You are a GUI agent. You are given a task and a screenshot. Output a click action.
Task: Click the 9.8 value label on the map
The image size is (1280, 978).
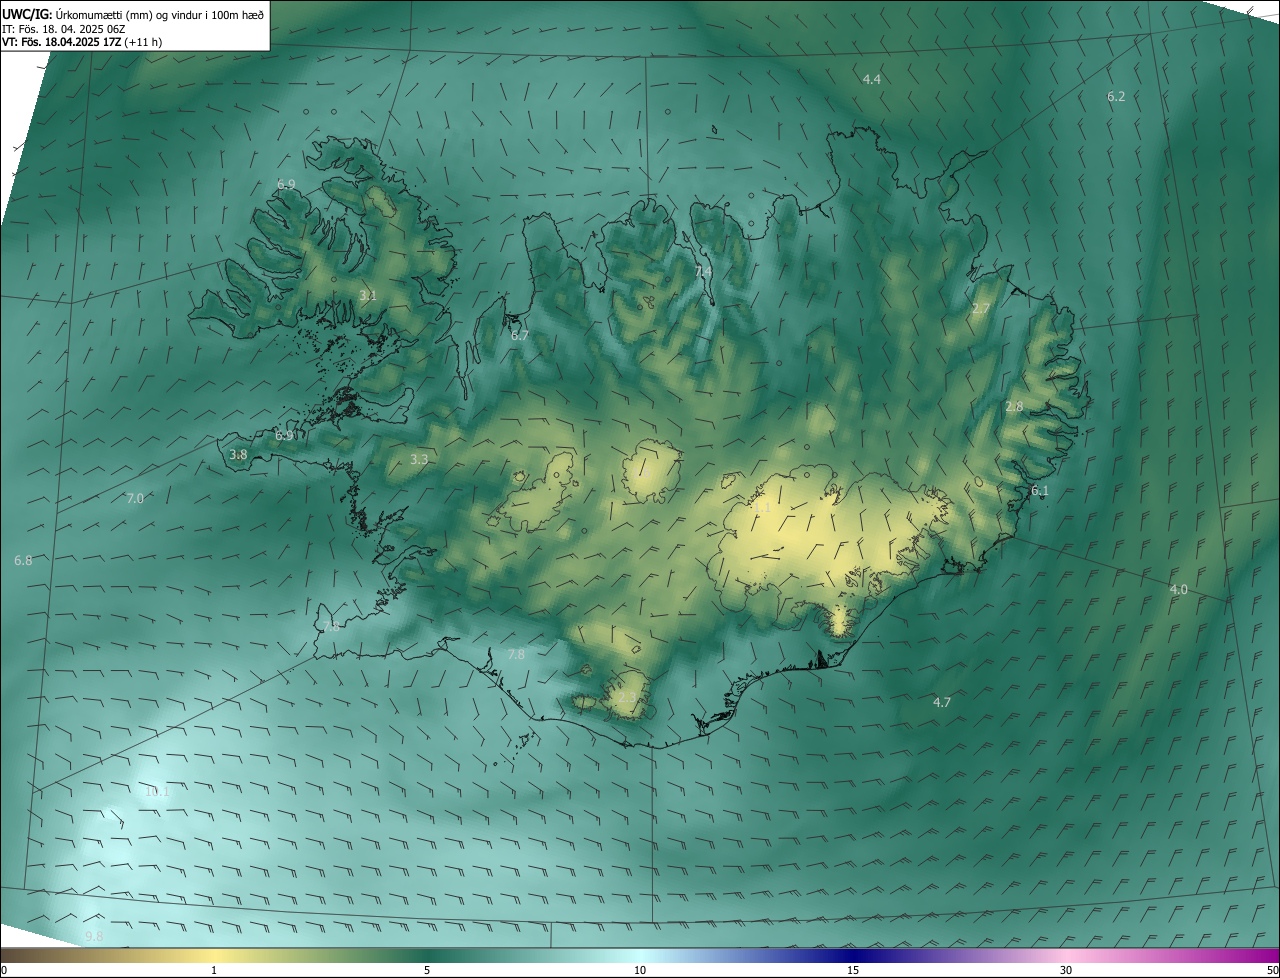94,936
